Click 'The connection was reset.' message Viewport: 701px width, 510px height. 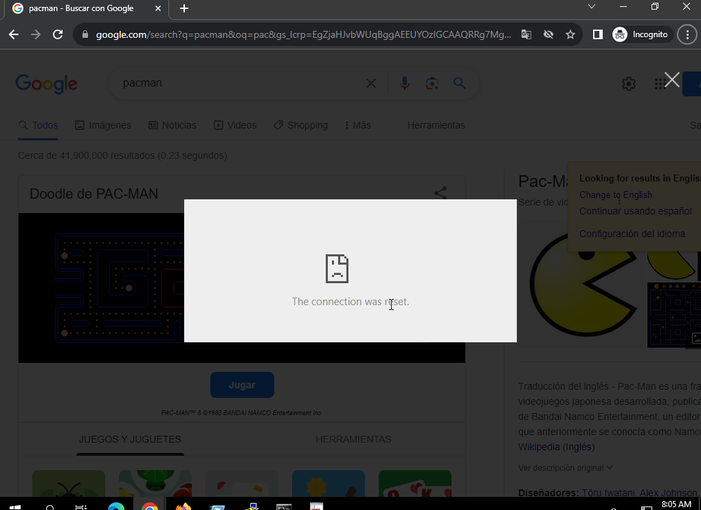pos(350,302)
